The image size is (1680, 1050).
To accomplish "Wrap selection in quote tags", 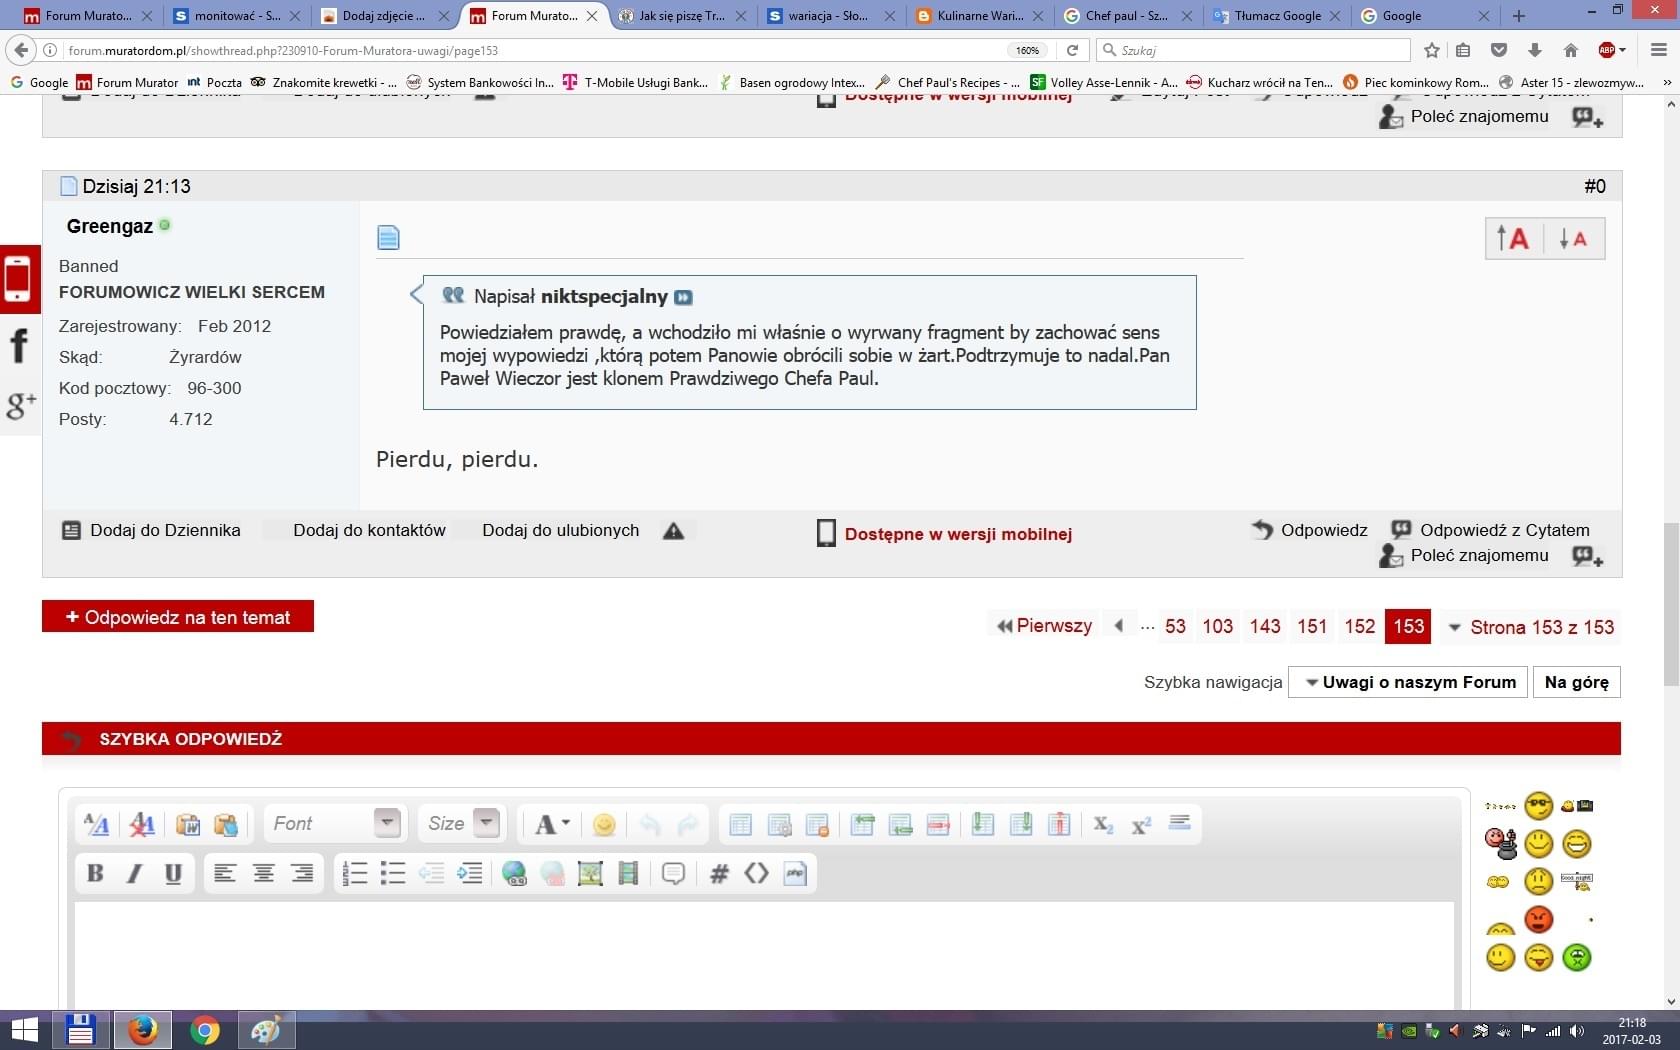I will click(673, 873).
